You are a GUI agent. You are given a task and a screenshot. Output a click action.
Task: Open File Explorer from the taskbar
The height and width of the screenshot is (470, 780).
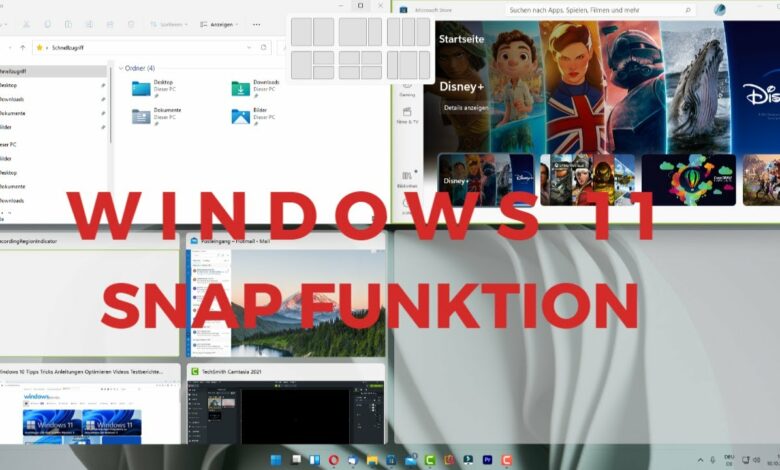[372, 460]
